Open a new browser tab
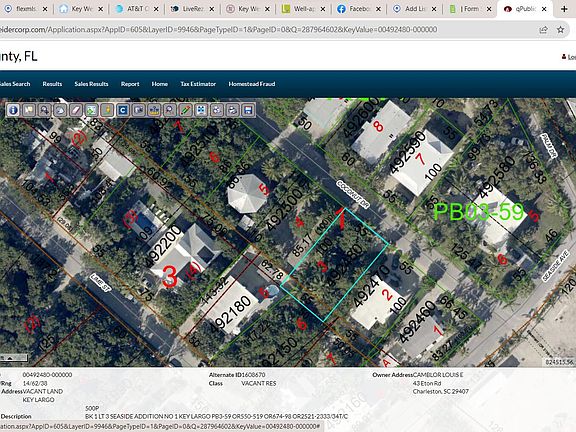Viewport: 576px width, 432px height. click(564, 9)
